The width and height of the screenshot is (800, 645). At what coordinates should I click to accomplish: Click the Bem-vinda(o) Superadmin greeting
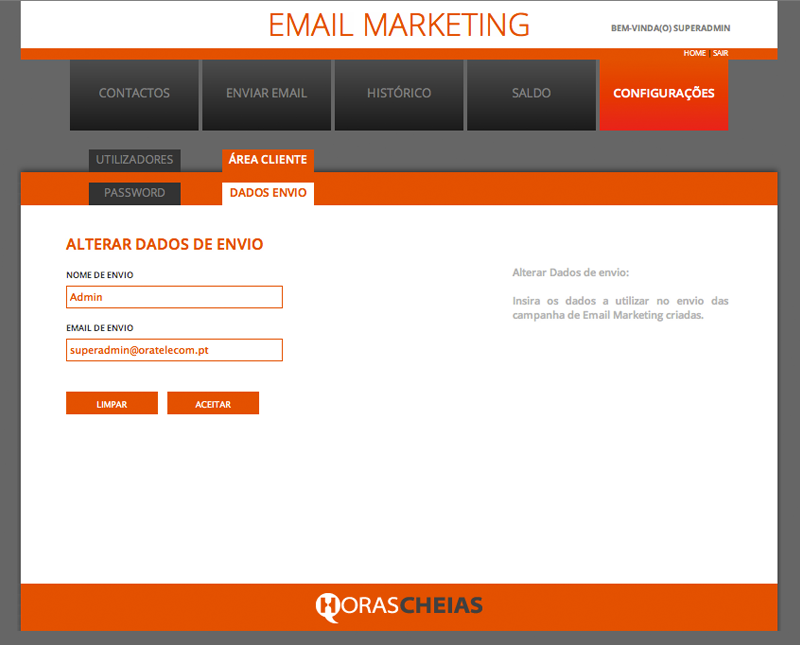click(670, 28)
